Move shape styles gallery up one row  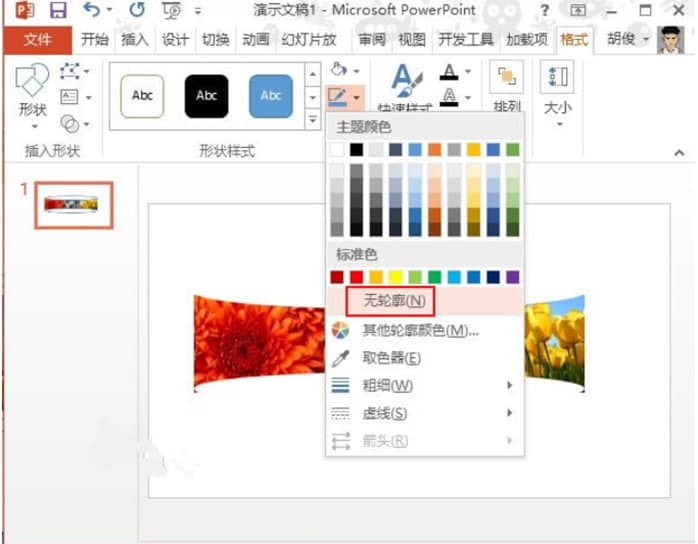(312, 73)
